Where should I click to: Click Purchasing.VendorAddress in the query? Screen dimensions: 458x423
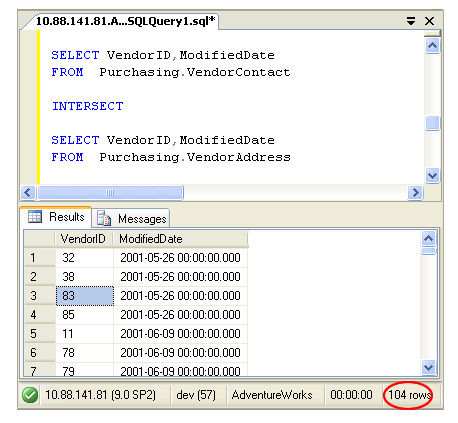point(195,157)
